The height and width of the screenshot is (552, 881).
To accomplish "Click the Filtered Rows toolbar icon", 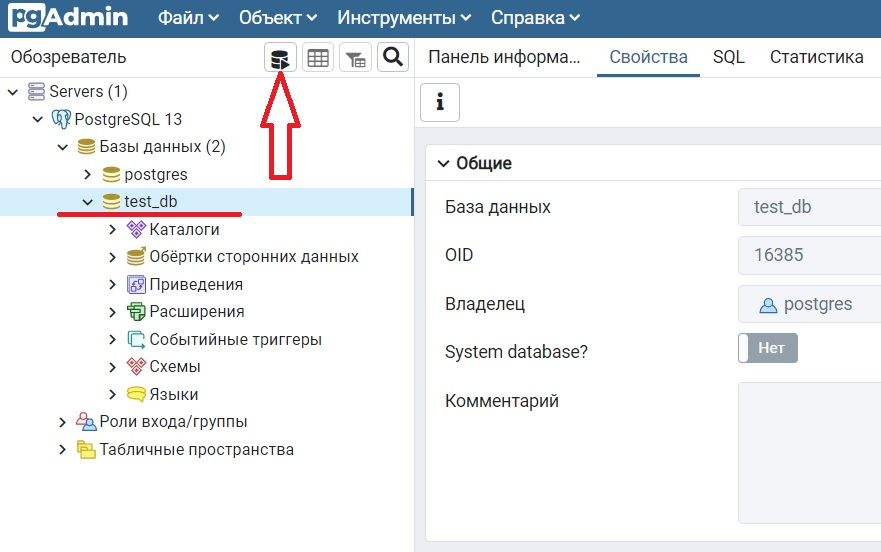I will pos(355,57).
